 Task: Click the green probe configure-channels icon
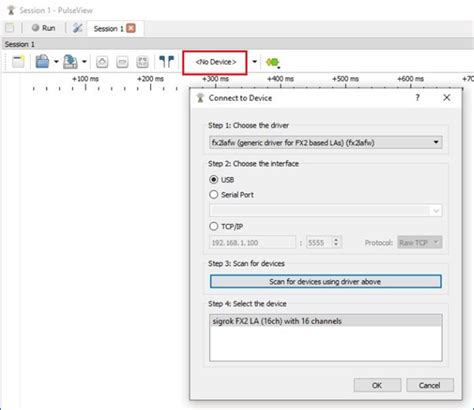(273, 62)
